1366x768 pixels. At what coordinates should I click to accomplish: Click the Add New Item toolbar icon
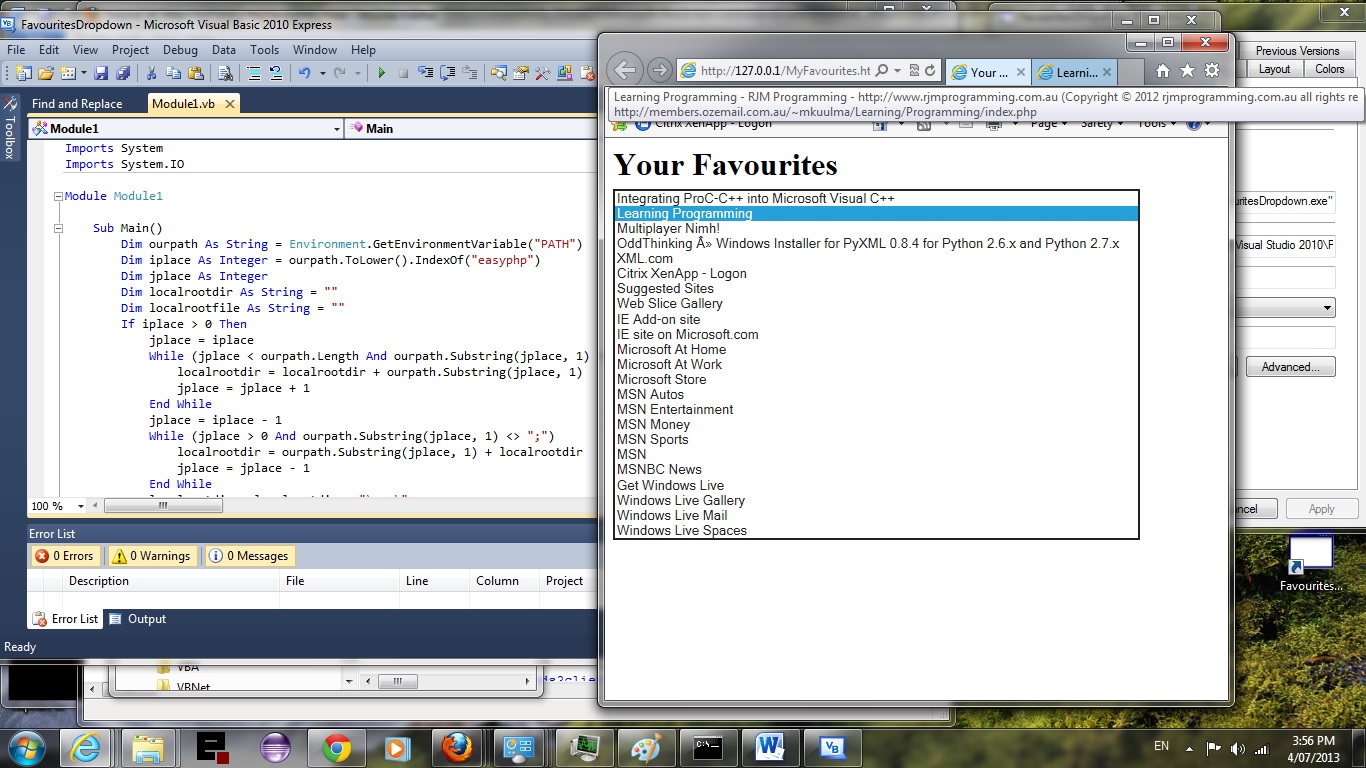(x=68, y=73)
